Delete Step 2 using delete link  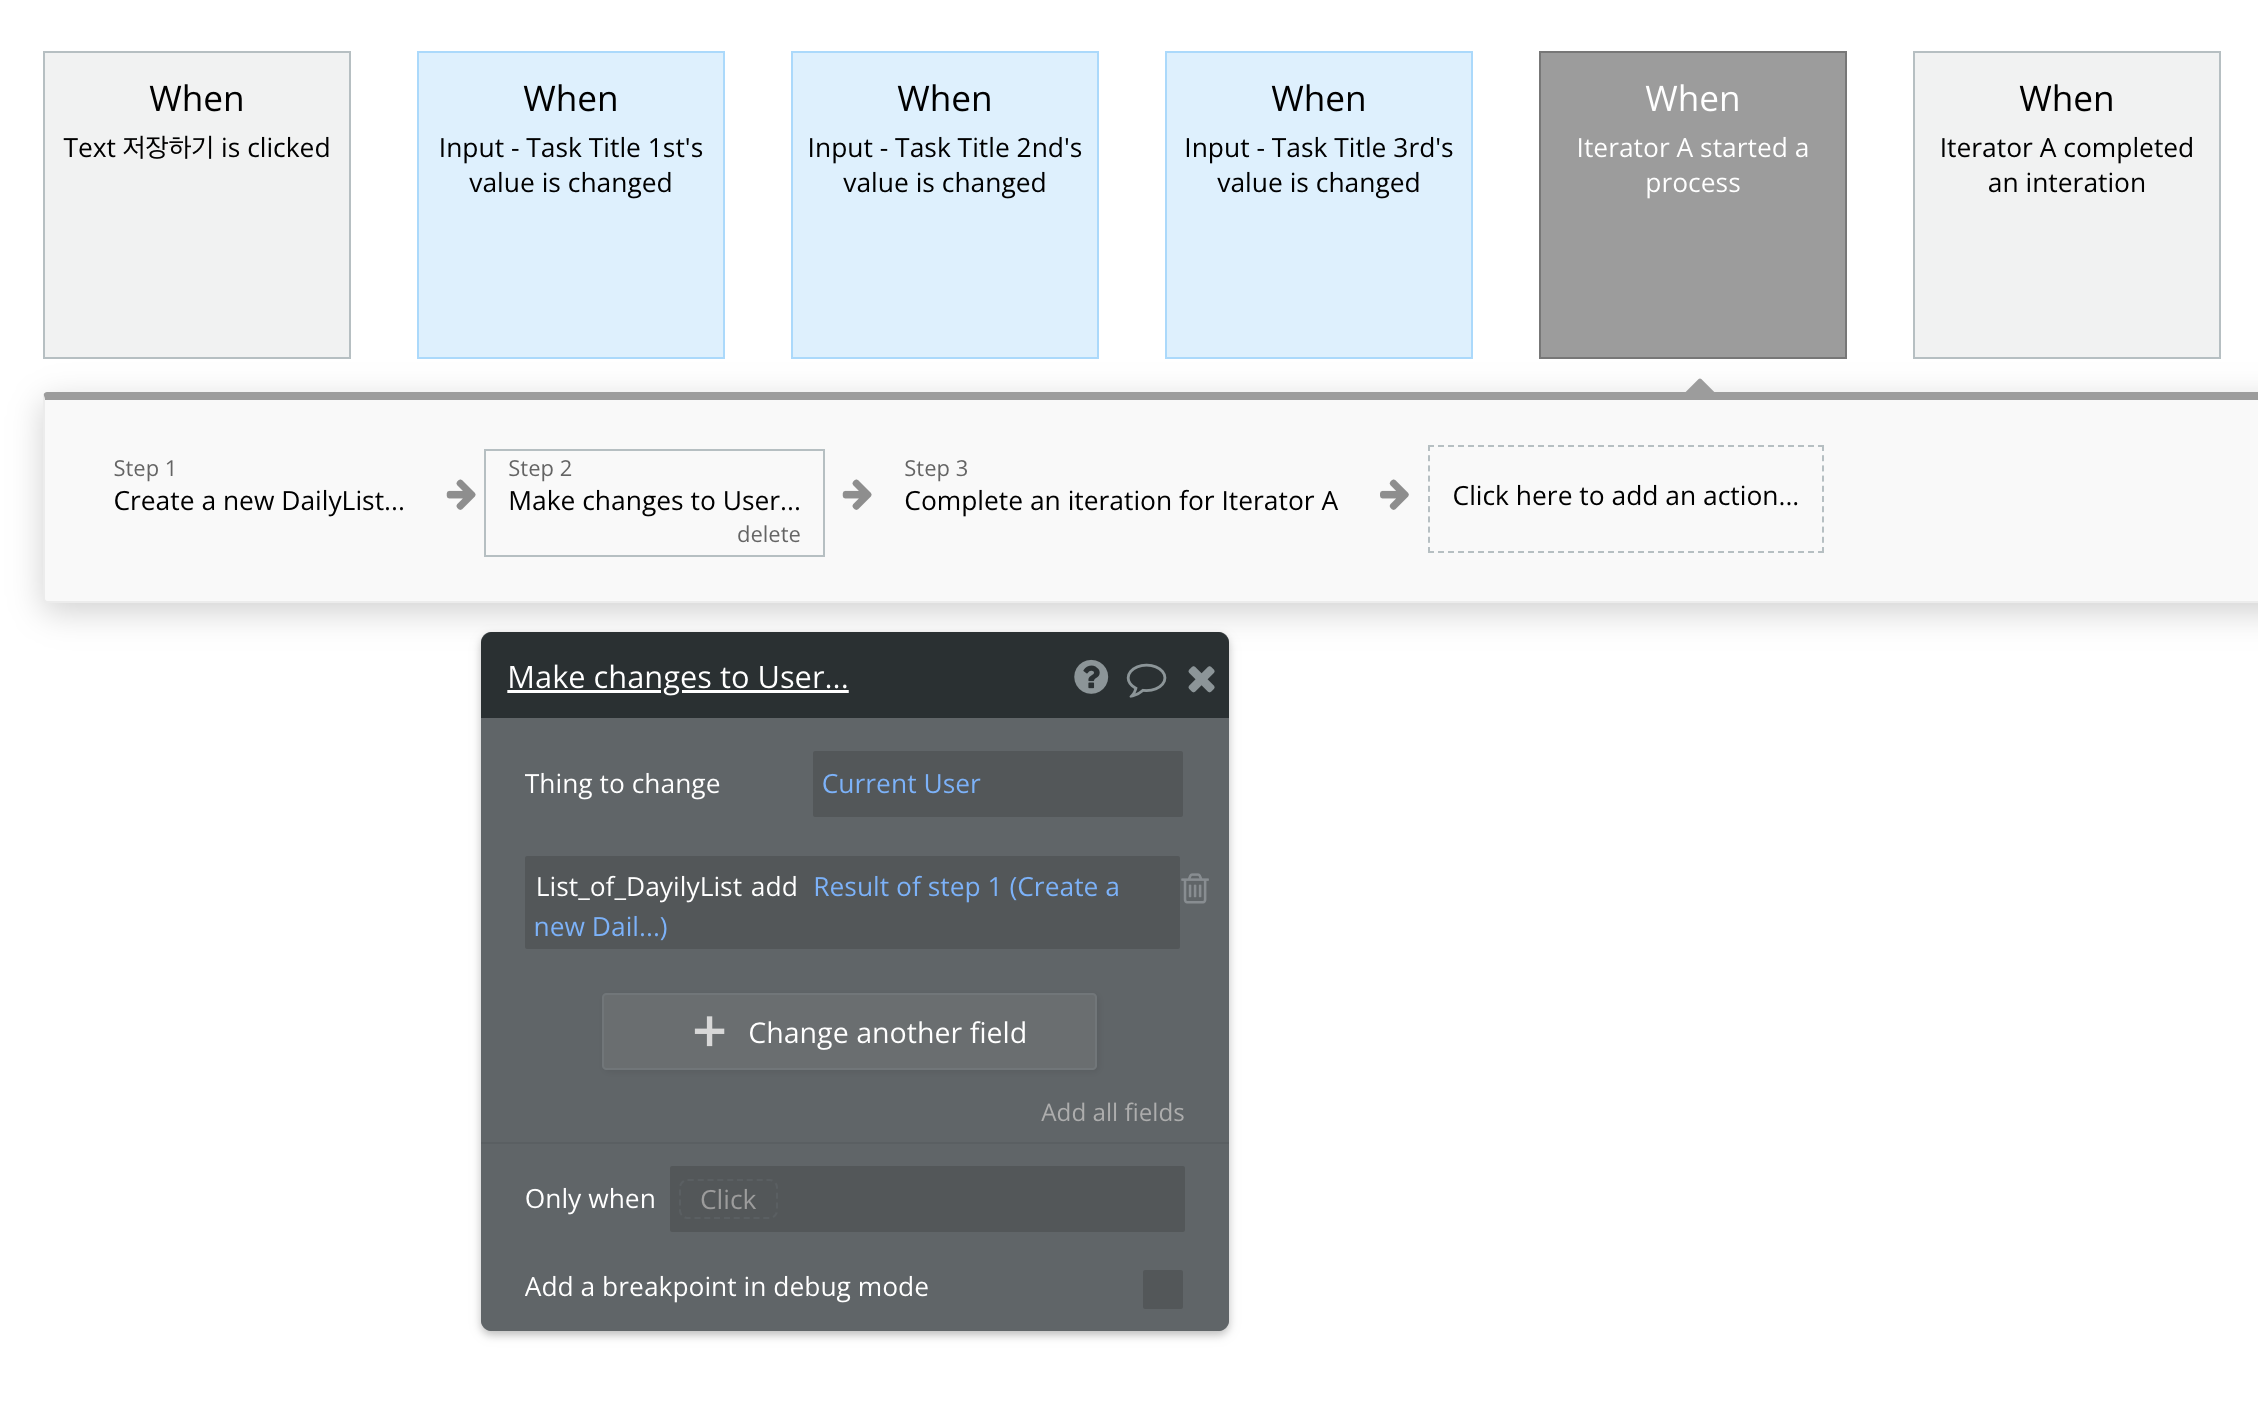click(768, 535)
